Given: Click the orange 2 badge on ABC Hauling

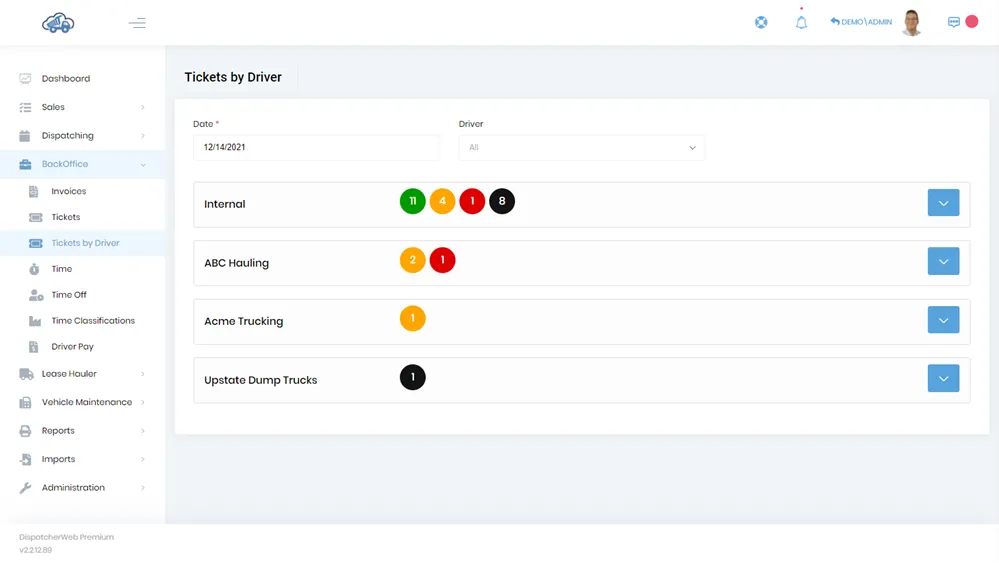Looking at the screenshot, I should coord(412,260).
